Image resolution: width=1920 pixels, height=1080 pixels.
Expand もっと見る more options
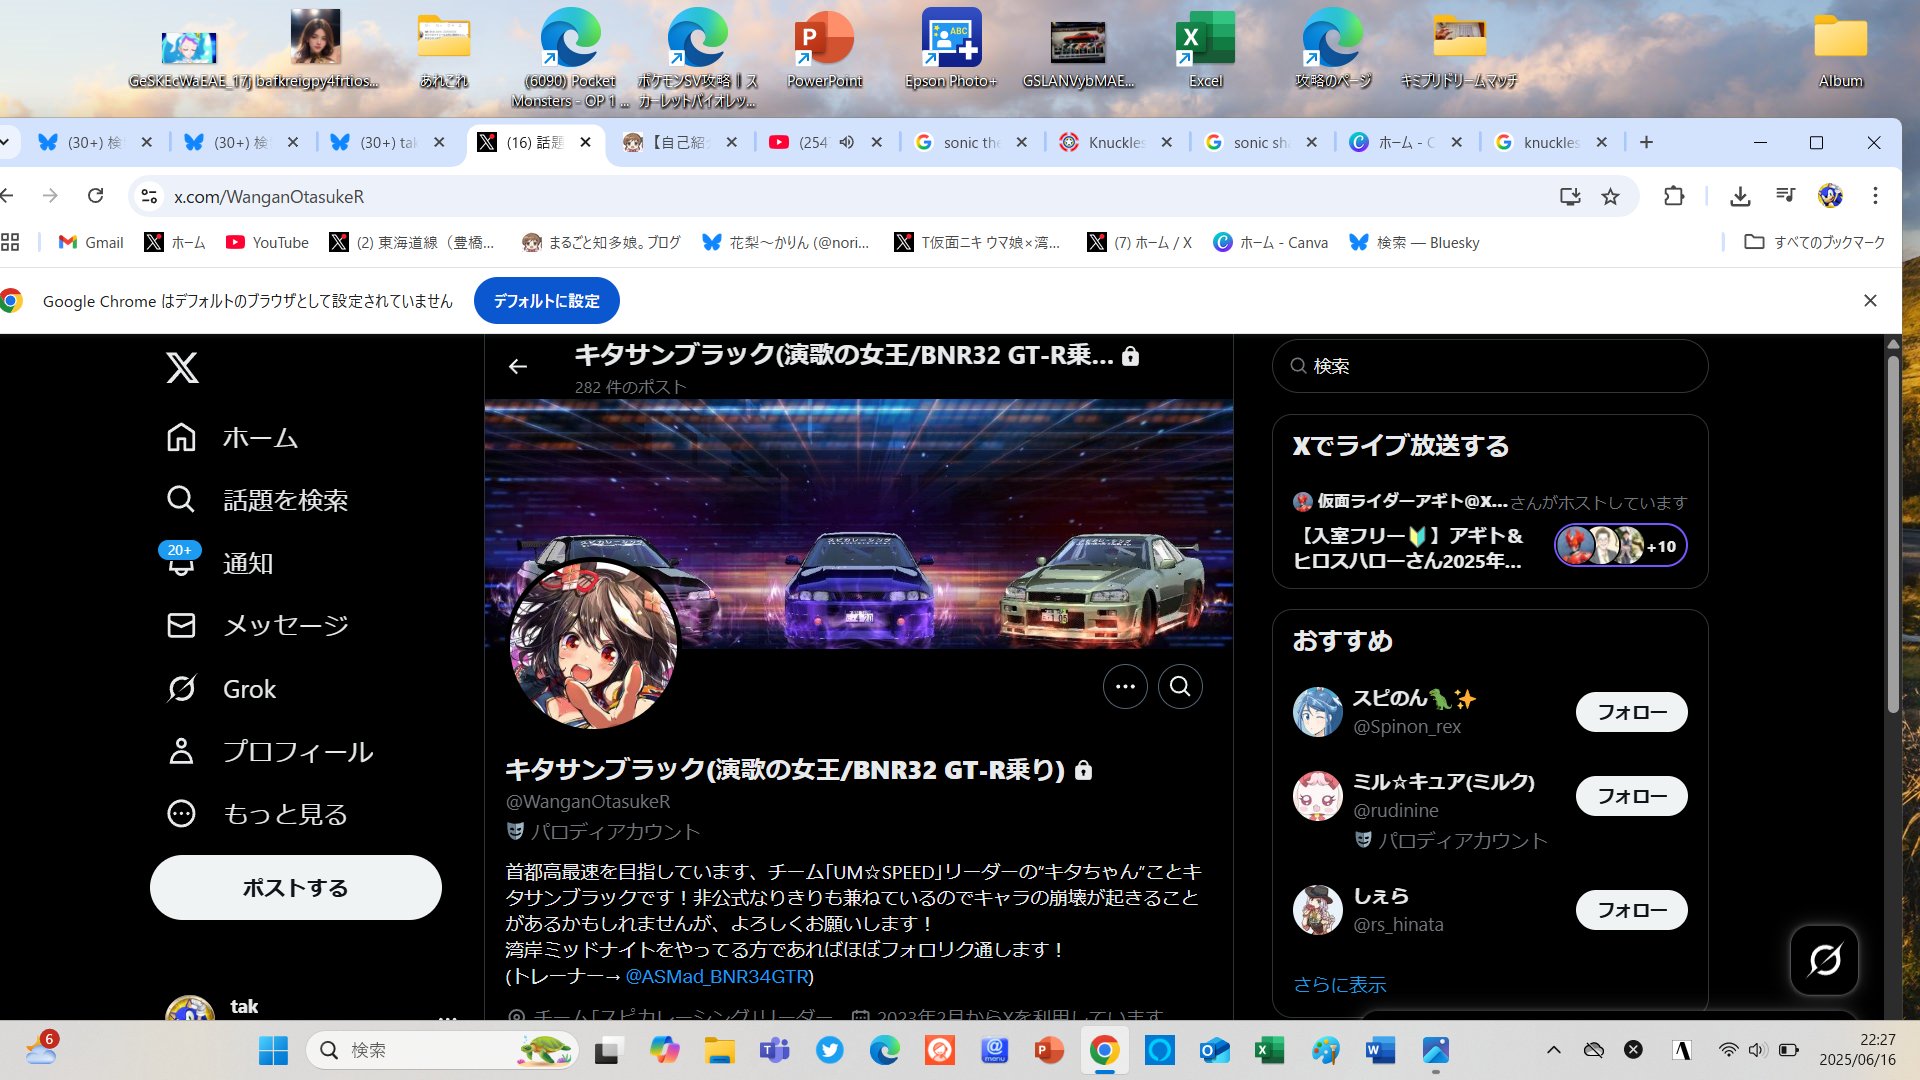257,814
